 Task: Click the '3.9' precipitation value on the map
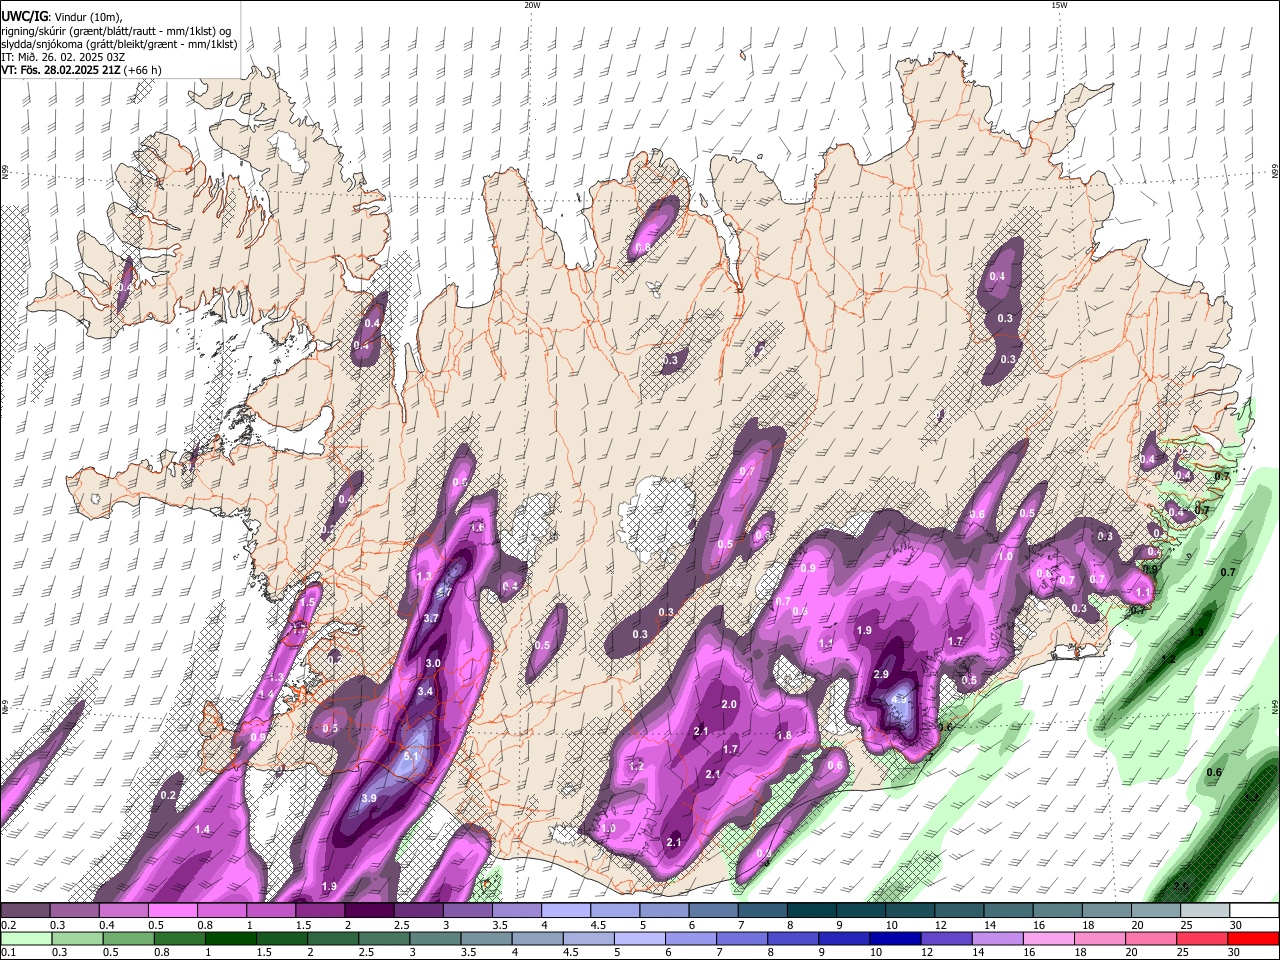tap(368, 798)
